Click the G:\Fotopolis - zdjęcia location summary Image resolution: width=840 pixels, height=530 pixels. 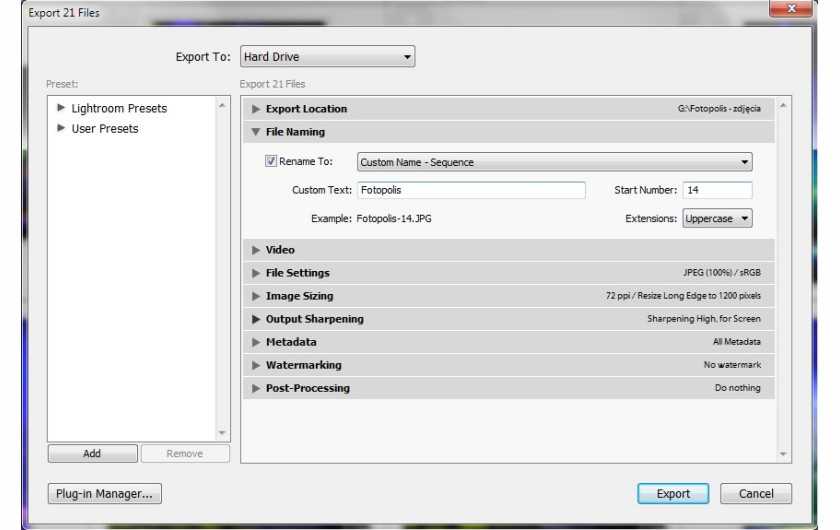click(719, 108)
